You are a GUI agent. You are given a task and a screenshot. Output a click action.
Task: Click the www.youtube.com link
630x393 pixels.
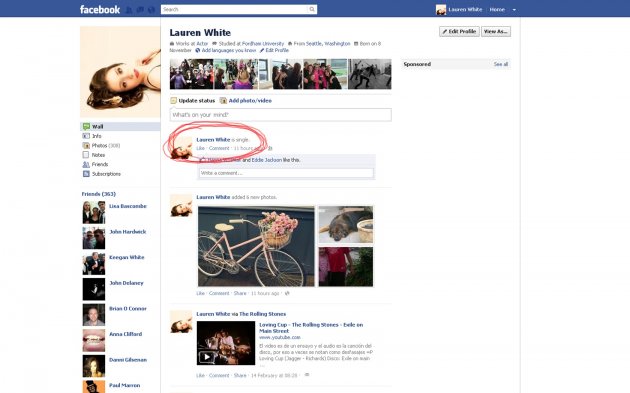280,338
